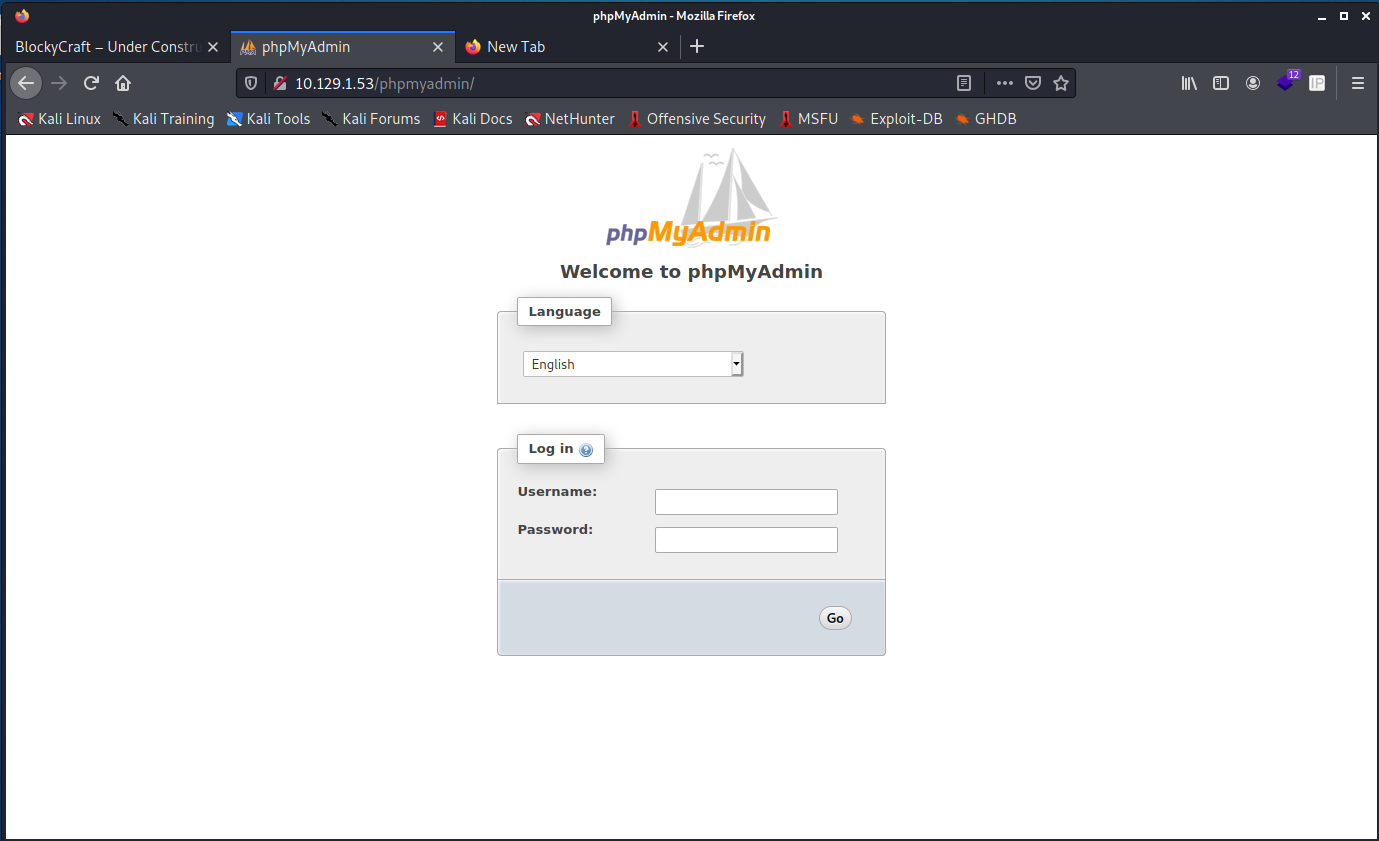Expand the English language dropdown
Image resolution: width=1379 pixels, height=841 pixels.
tap(632, 364)
